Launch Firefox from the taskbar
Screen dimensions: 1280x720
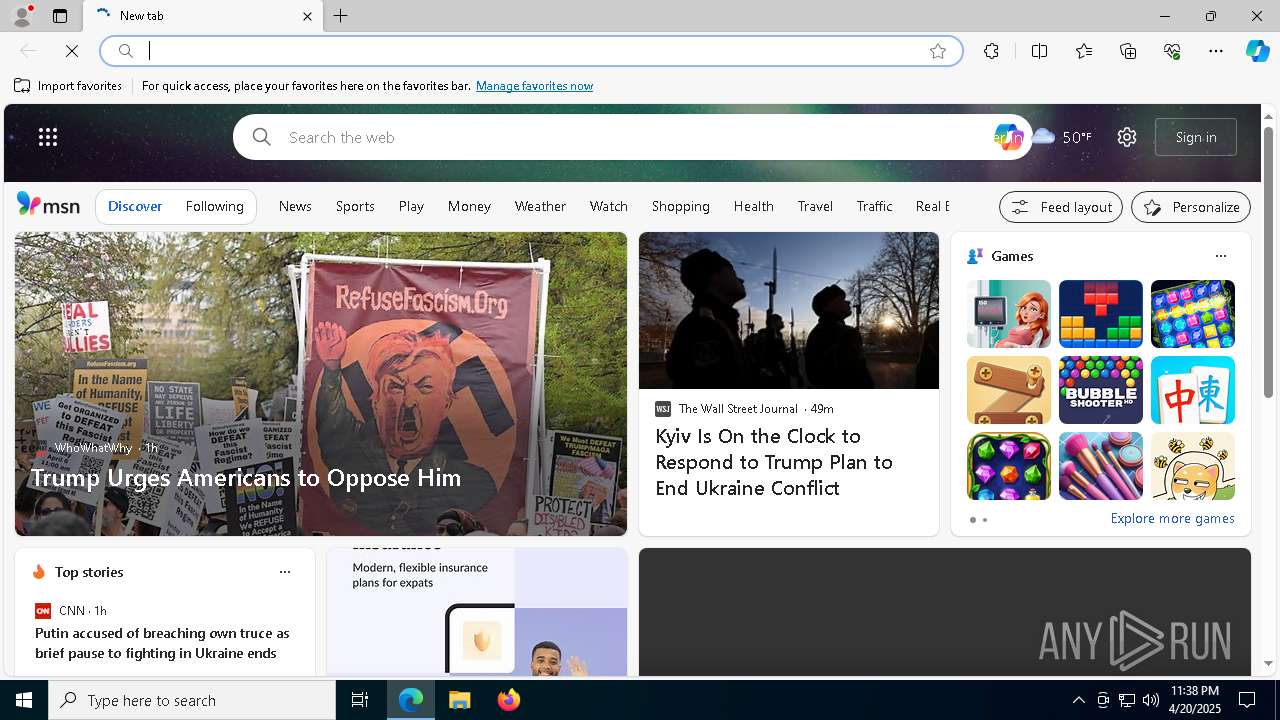click(x=509, y=700)
